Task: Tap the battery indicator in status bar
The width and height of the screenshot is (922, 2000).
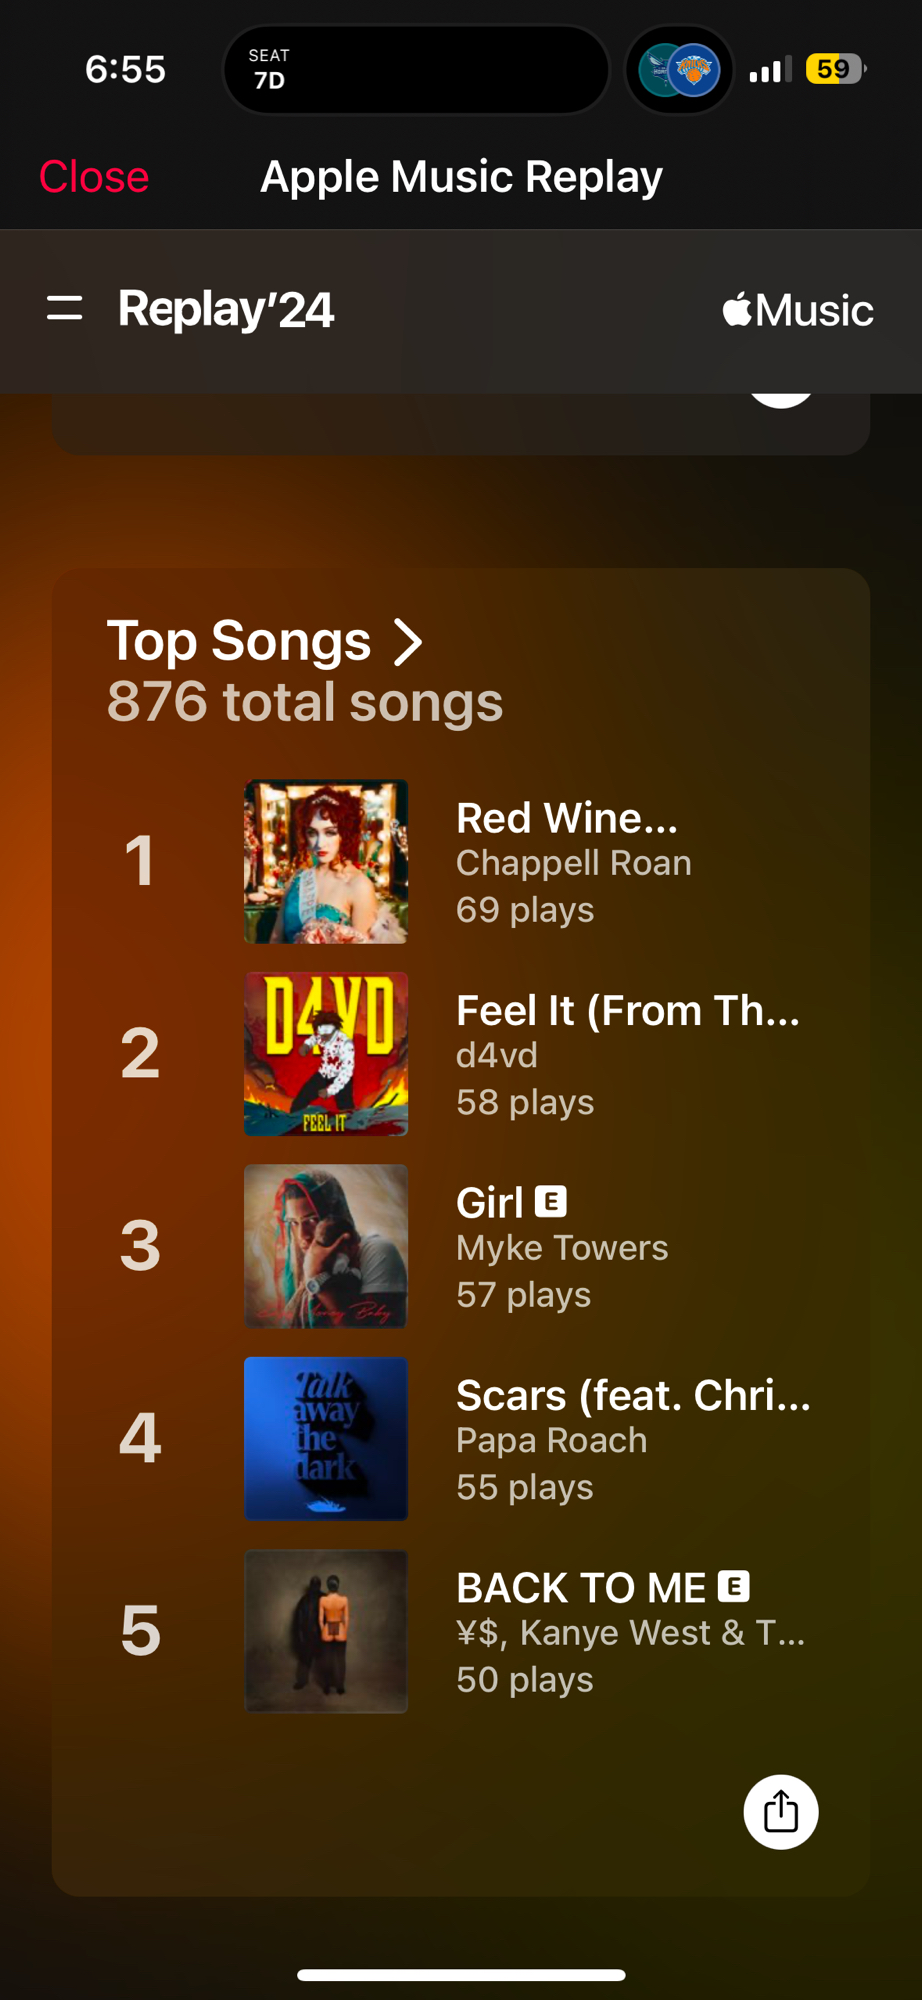Action: click(835, 69)
